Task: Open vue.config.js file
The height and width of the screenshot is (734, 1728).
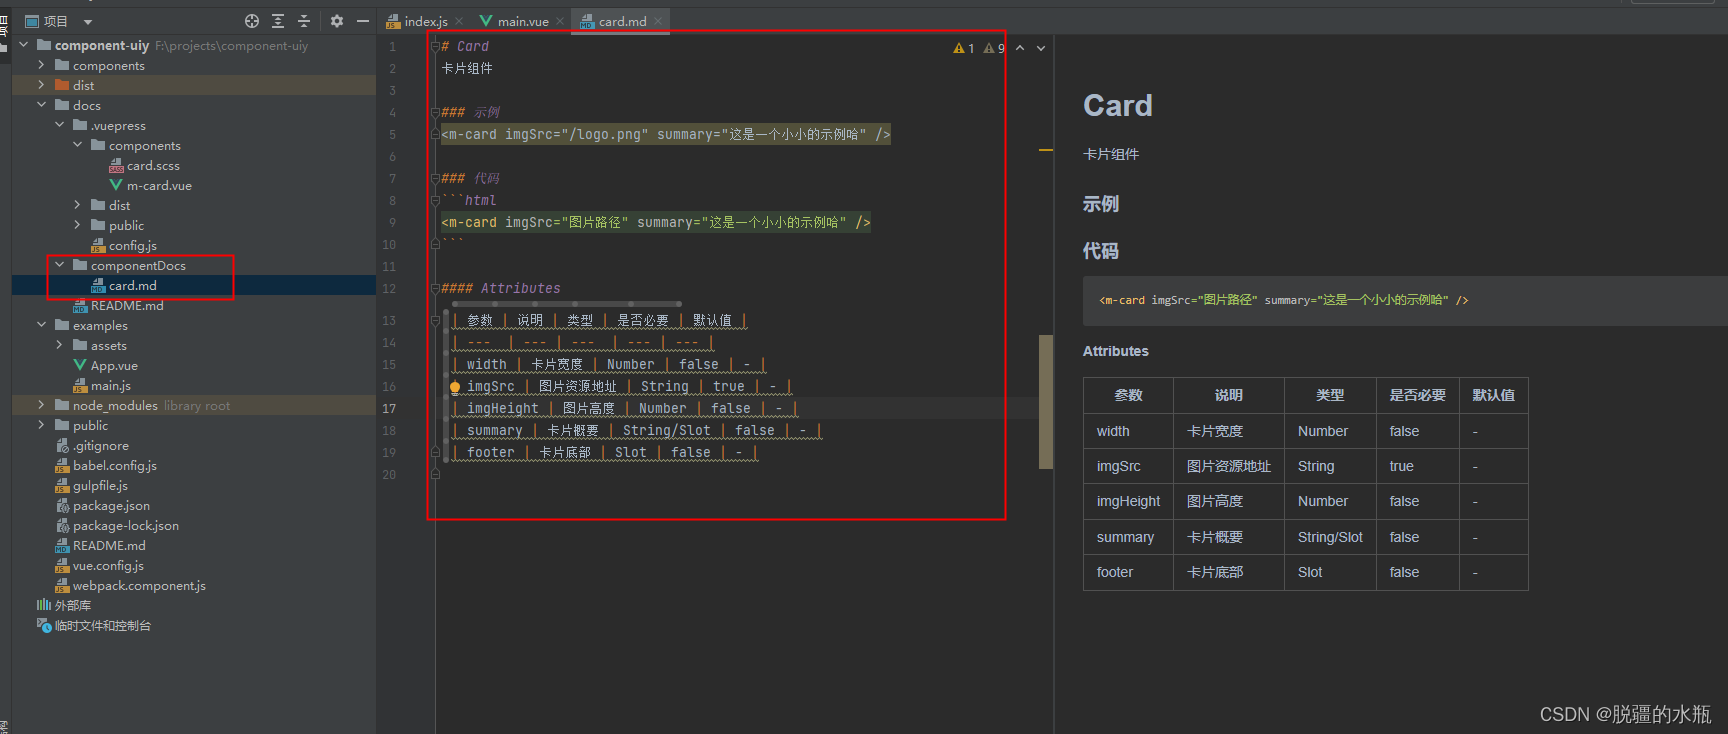Action: point(108,565)
